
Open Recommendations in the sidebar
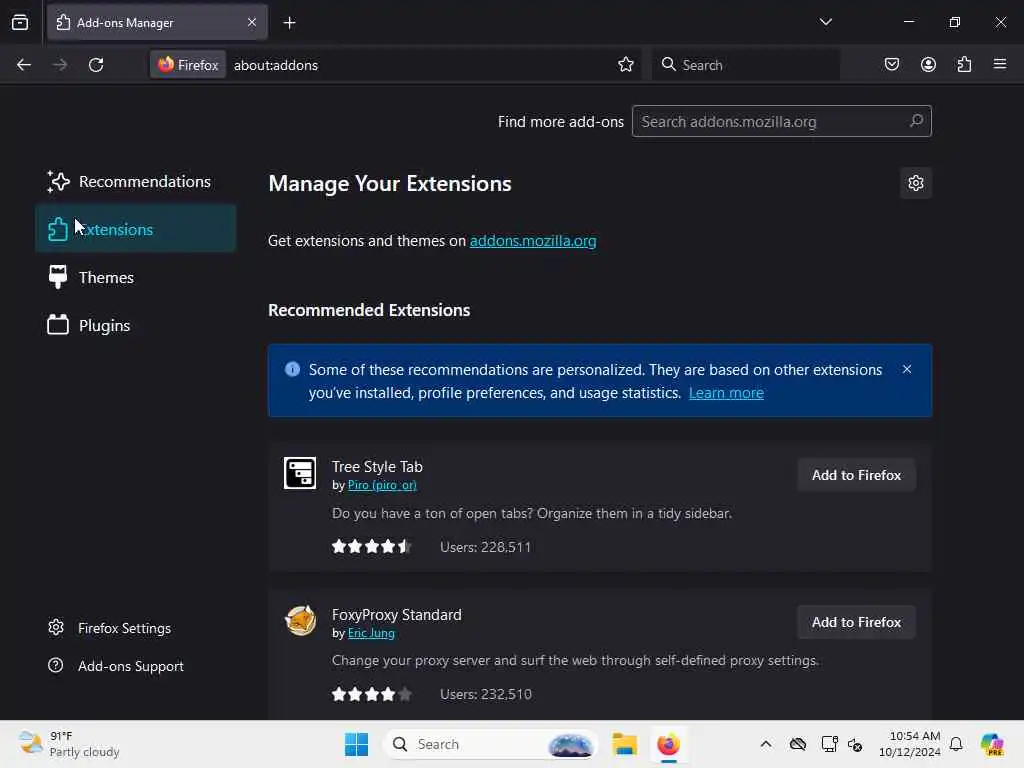point(135,182)
